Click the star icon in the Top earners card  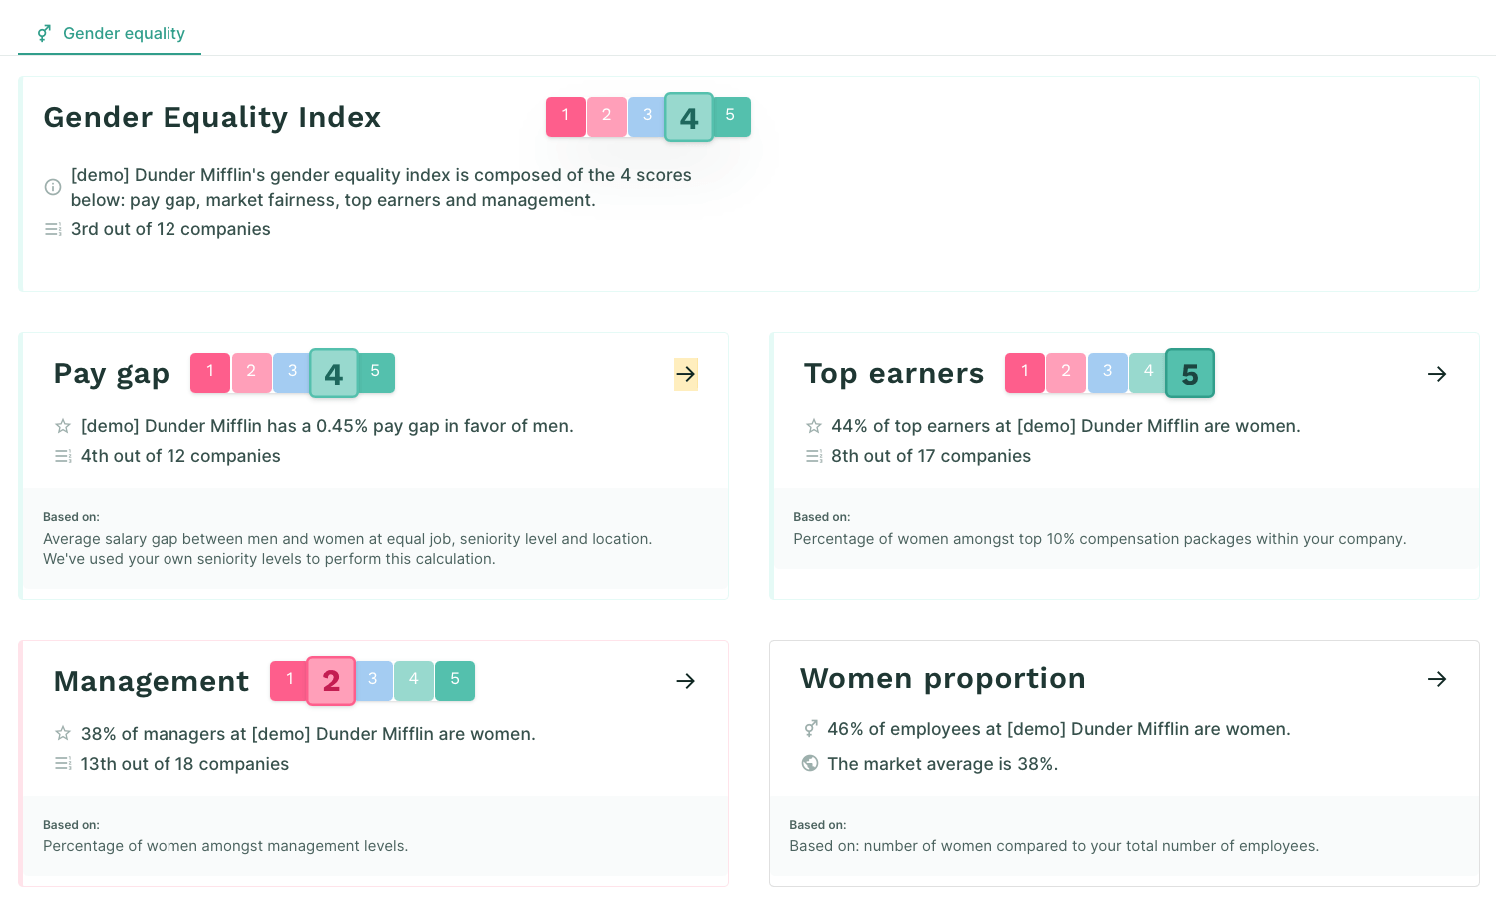click(813, 426)
